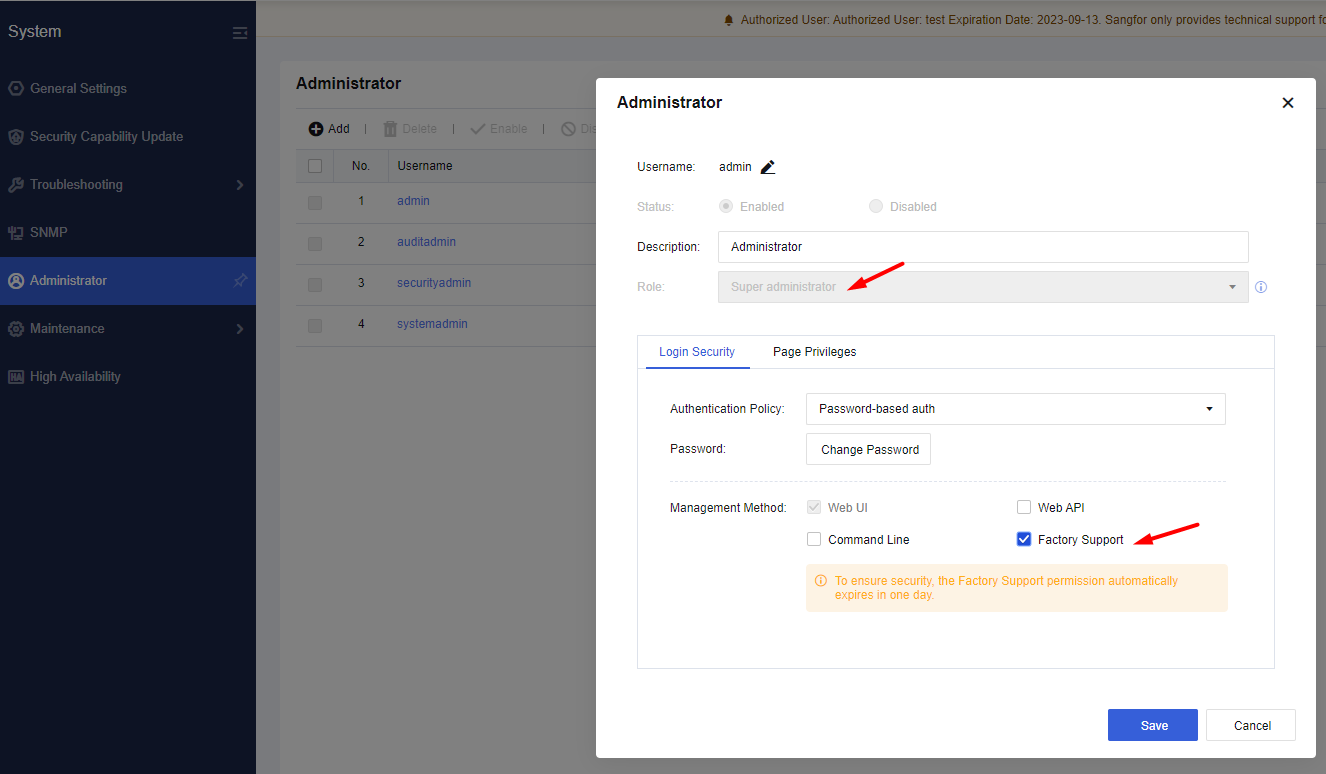
Task: Close the Administrator dialog with X
Action: [x=1287, y=103]
